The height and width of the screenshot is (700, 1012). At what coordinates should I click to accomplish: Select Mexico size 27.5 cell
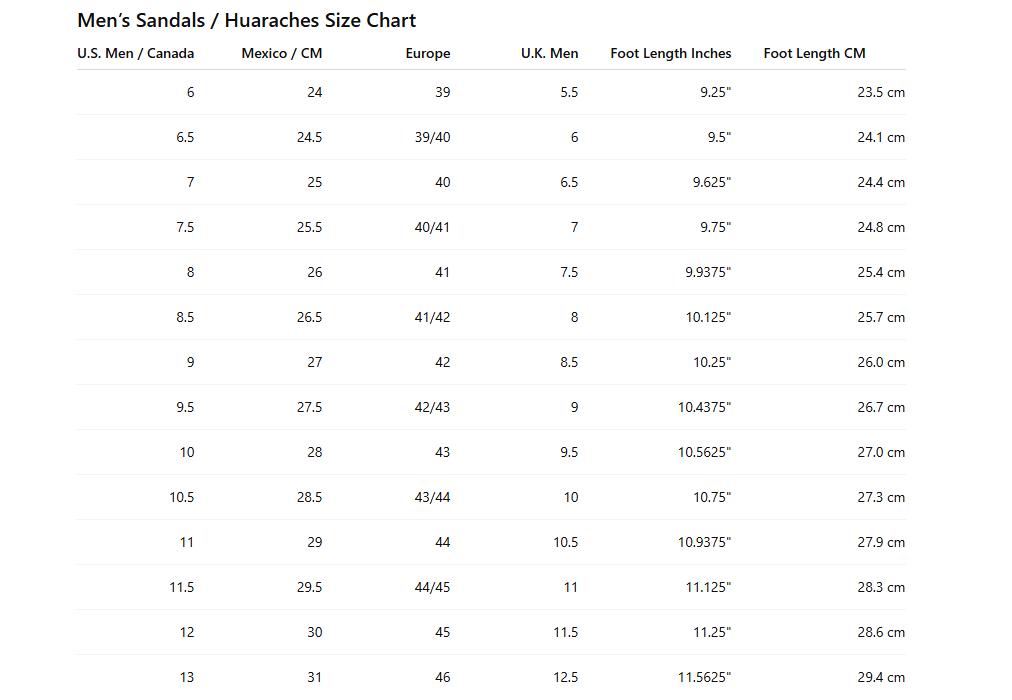point(309,407)
